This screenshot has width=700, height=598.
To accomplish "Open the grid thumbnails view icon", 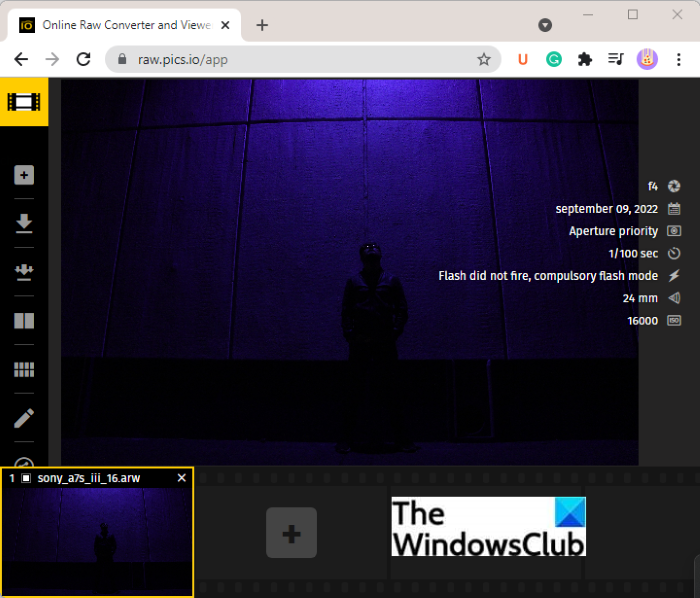I will pos(24,369).
